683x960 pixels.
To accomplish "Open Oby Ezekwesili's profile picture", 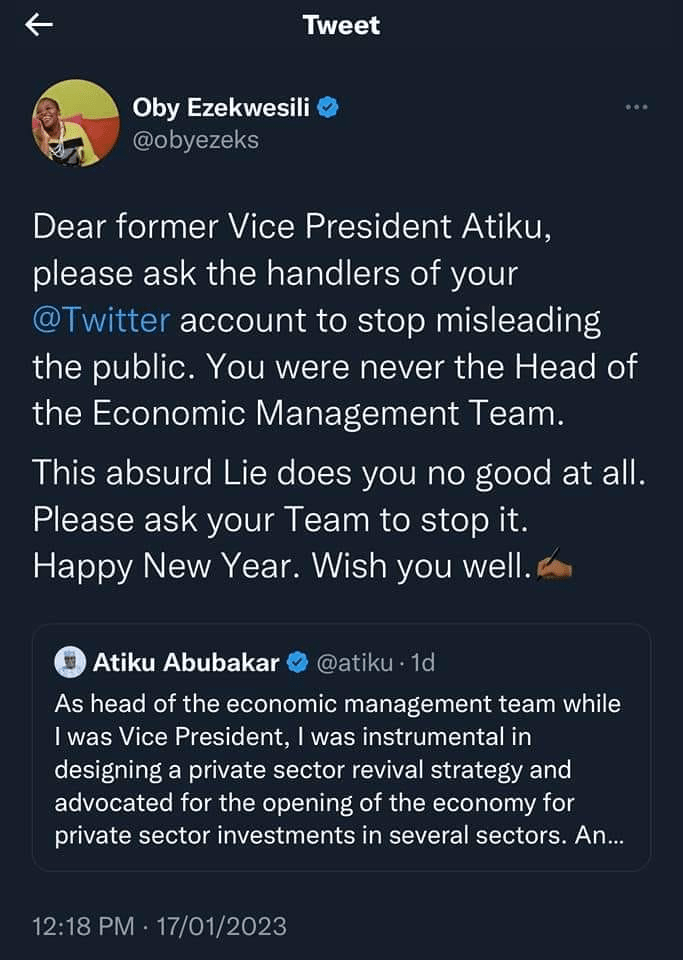I will pos(76,122).
